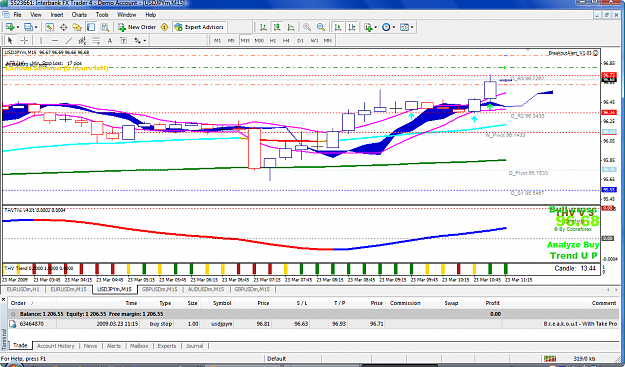Open the File menu

pos(18,15)
